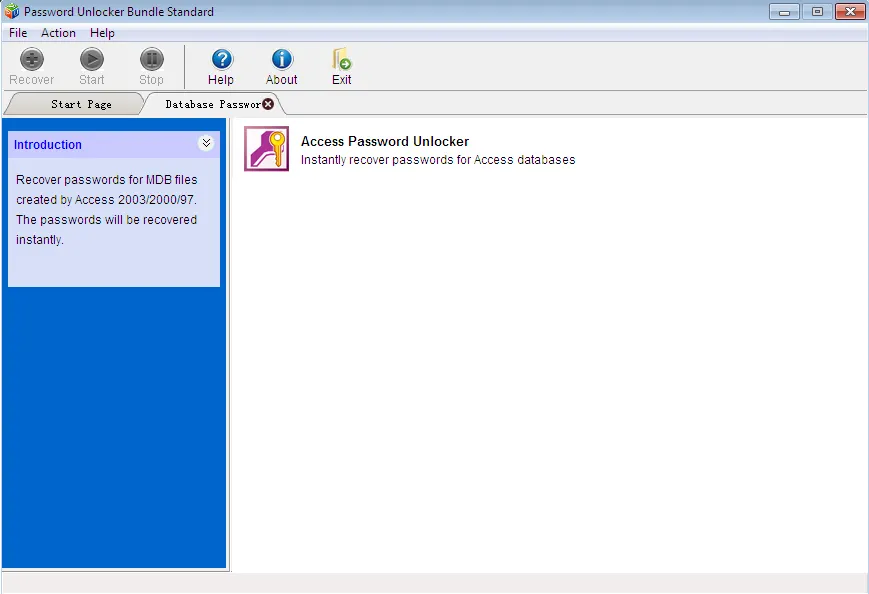The height and width of the screenshot is (594, 869).
Task: Open the Action menu
Action: [x=58, y=32]
